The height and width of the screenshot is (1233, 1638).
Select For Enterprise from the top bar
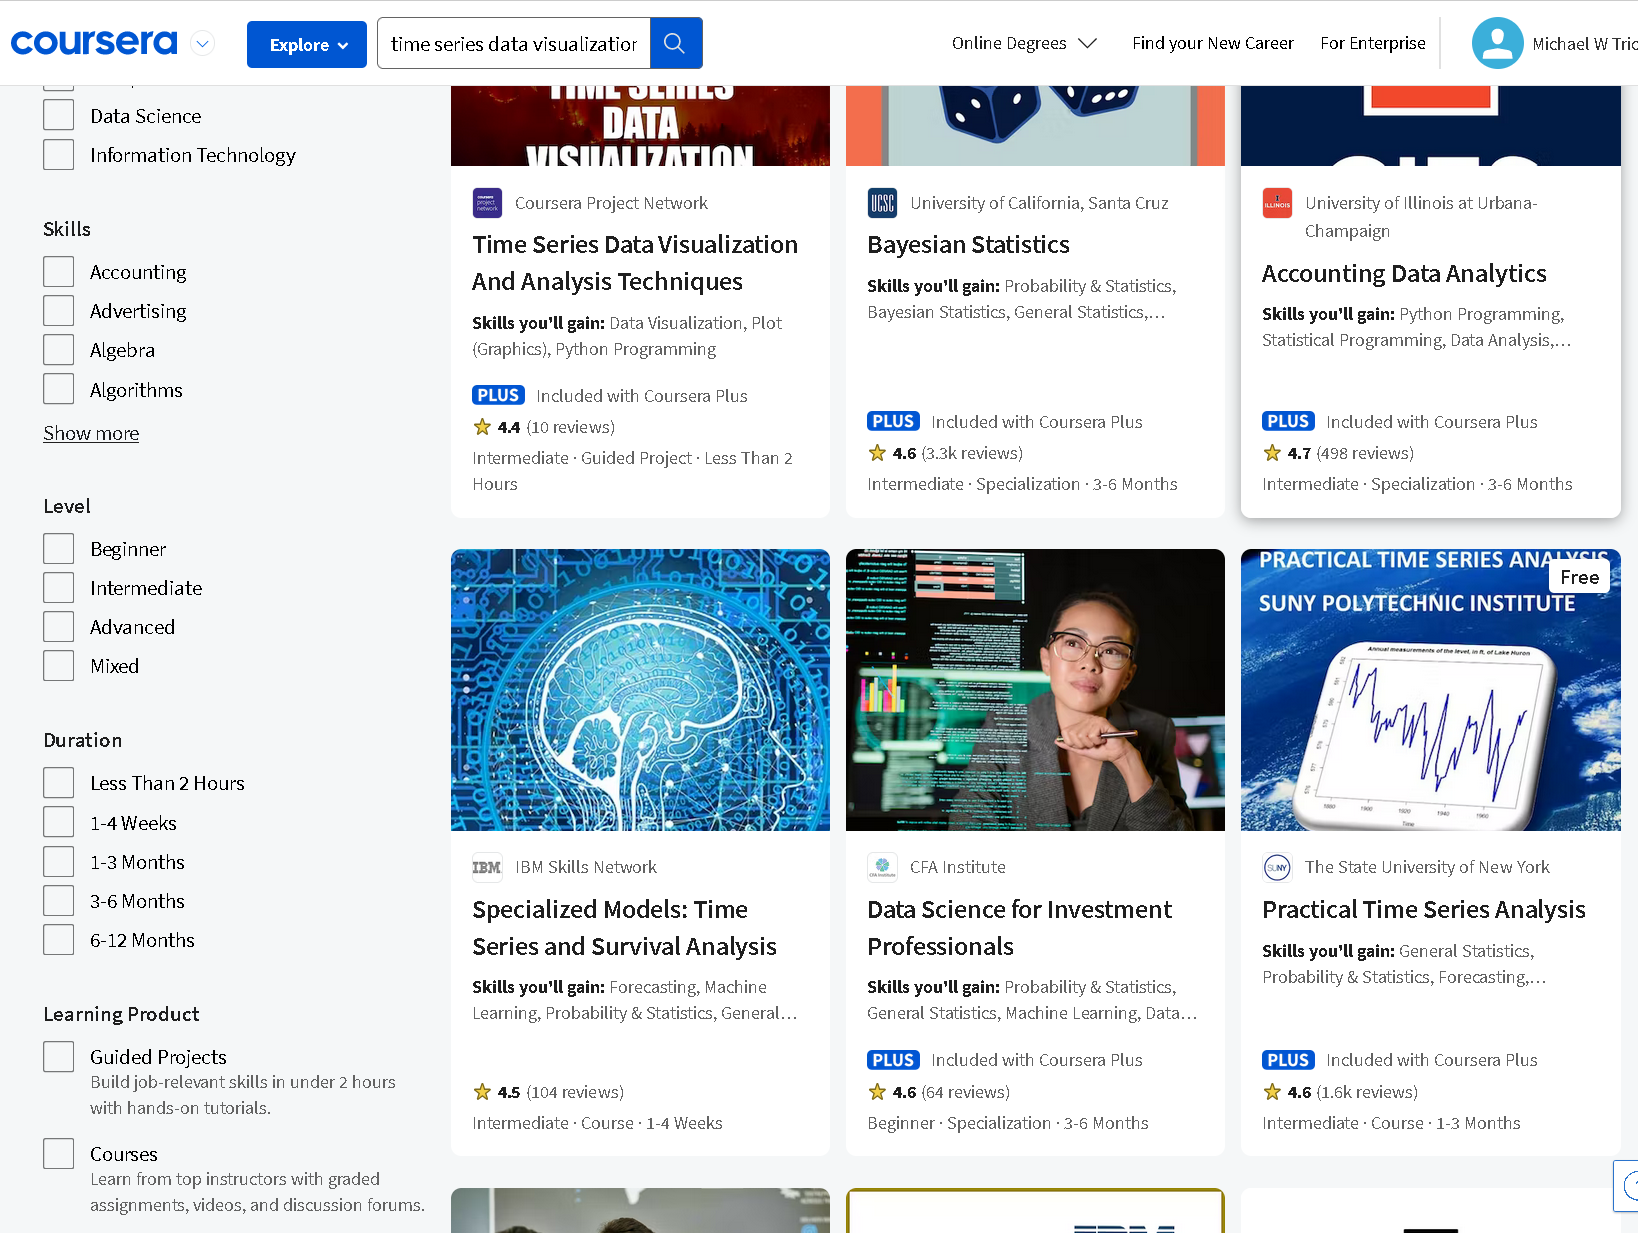pyautogui.click(x=1372, y=43)
